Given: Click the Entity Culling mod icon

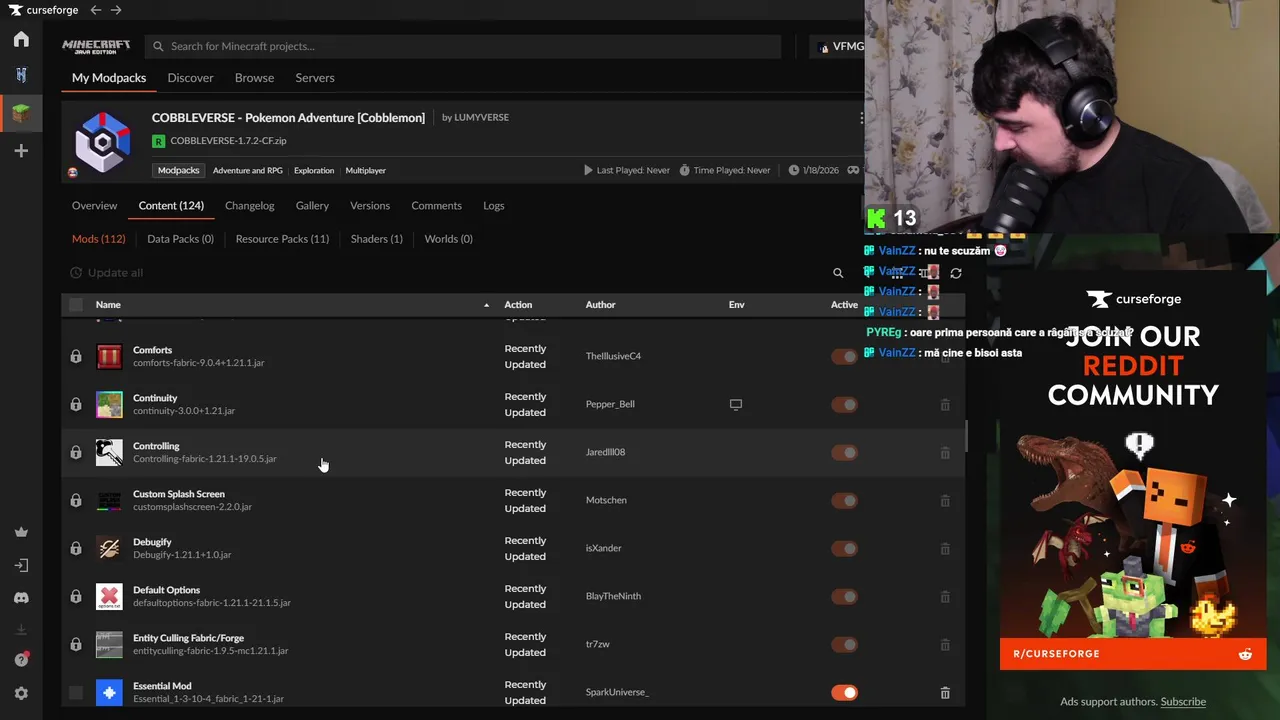Looking at the screenshot, I should pos(109,644).
